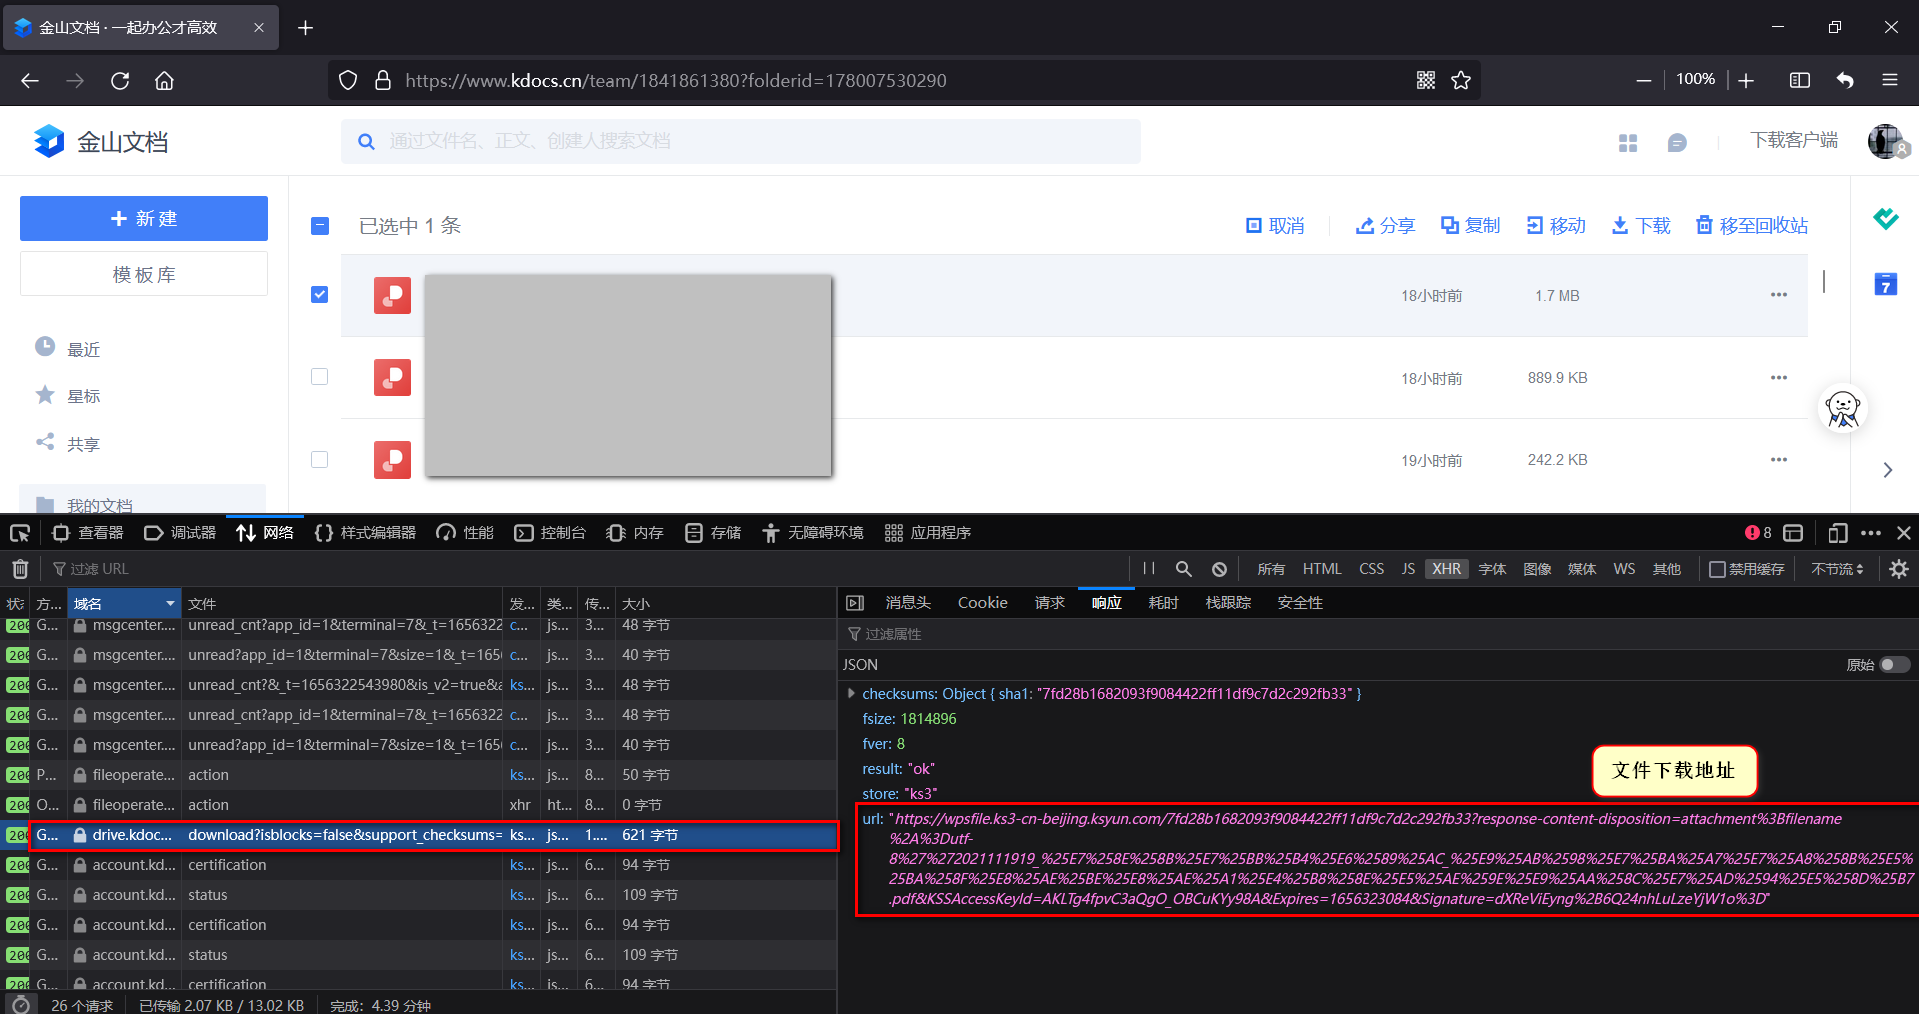Open the Timings tab of the request
1919x1014 pixels.
click(1163, 603)
